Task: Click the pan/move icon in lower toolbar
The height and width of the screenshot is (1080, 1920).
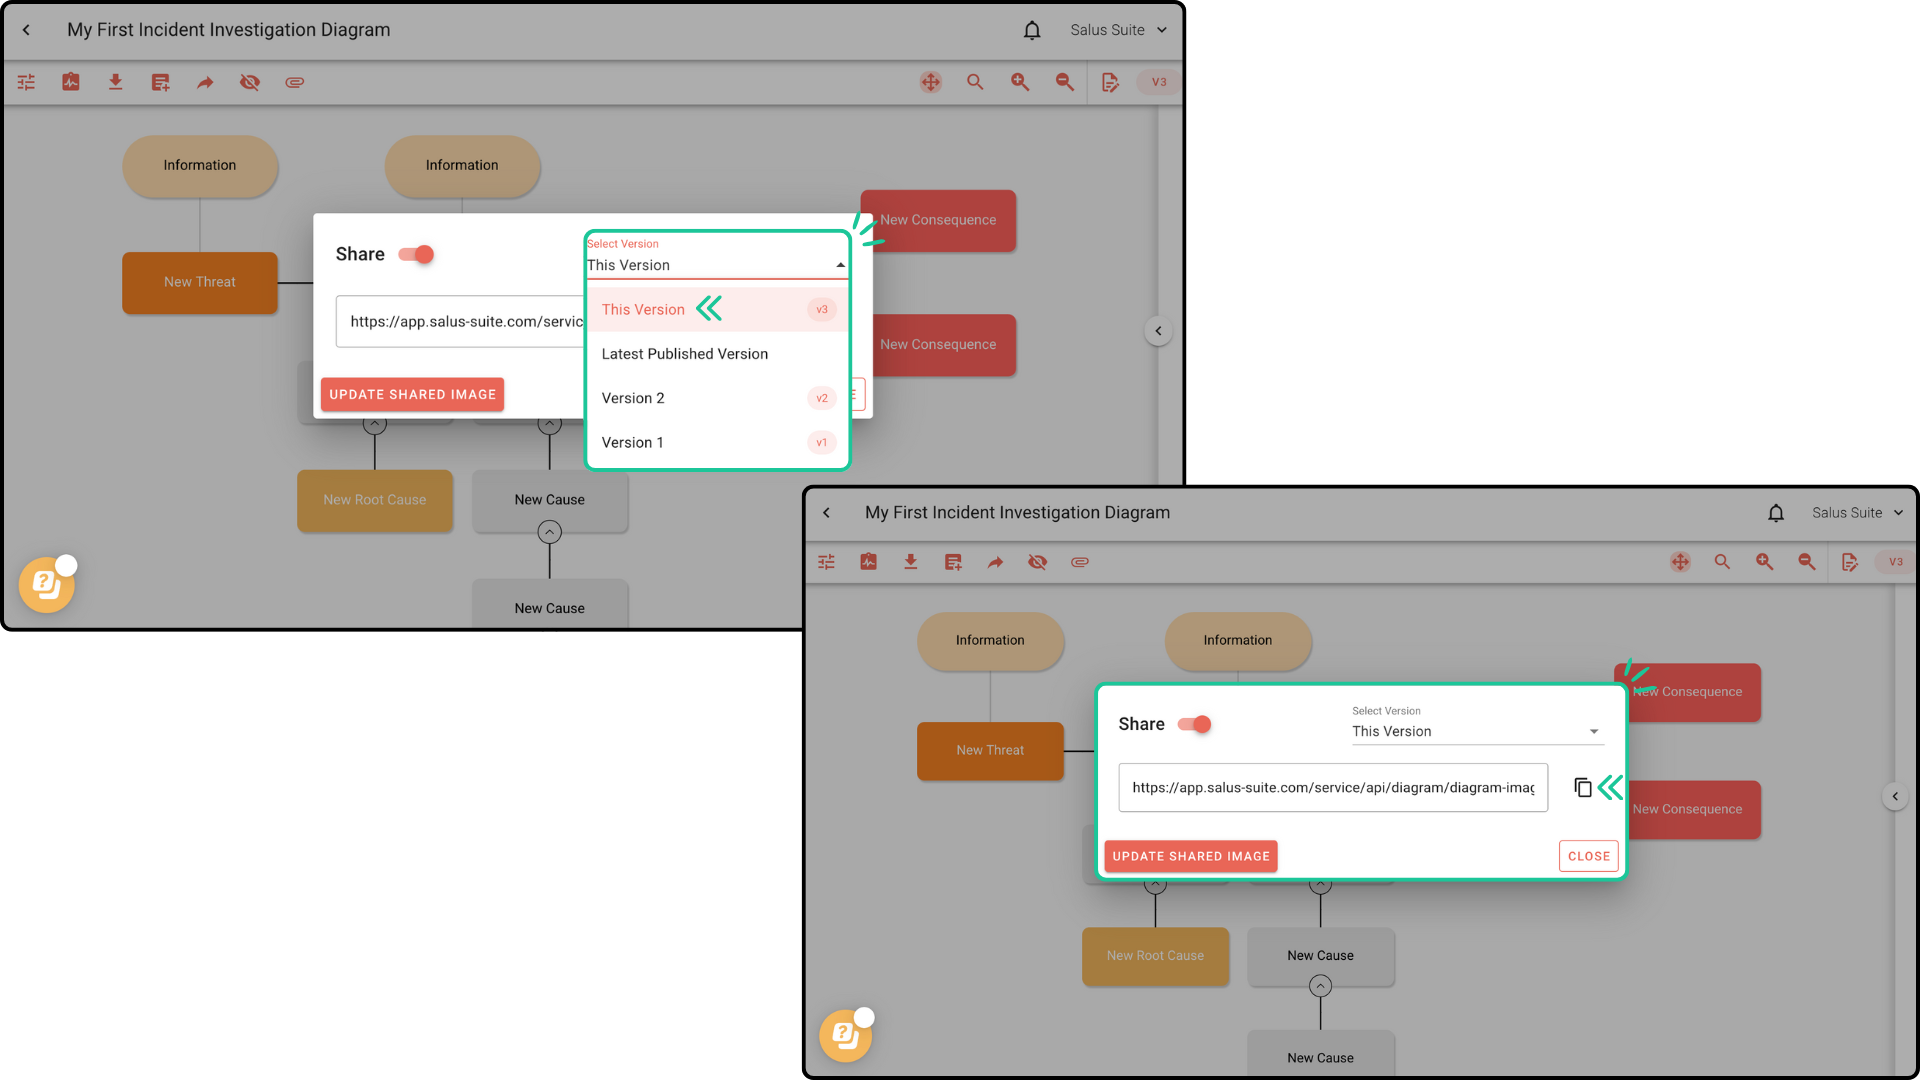Action: (x=1680, y=562)
